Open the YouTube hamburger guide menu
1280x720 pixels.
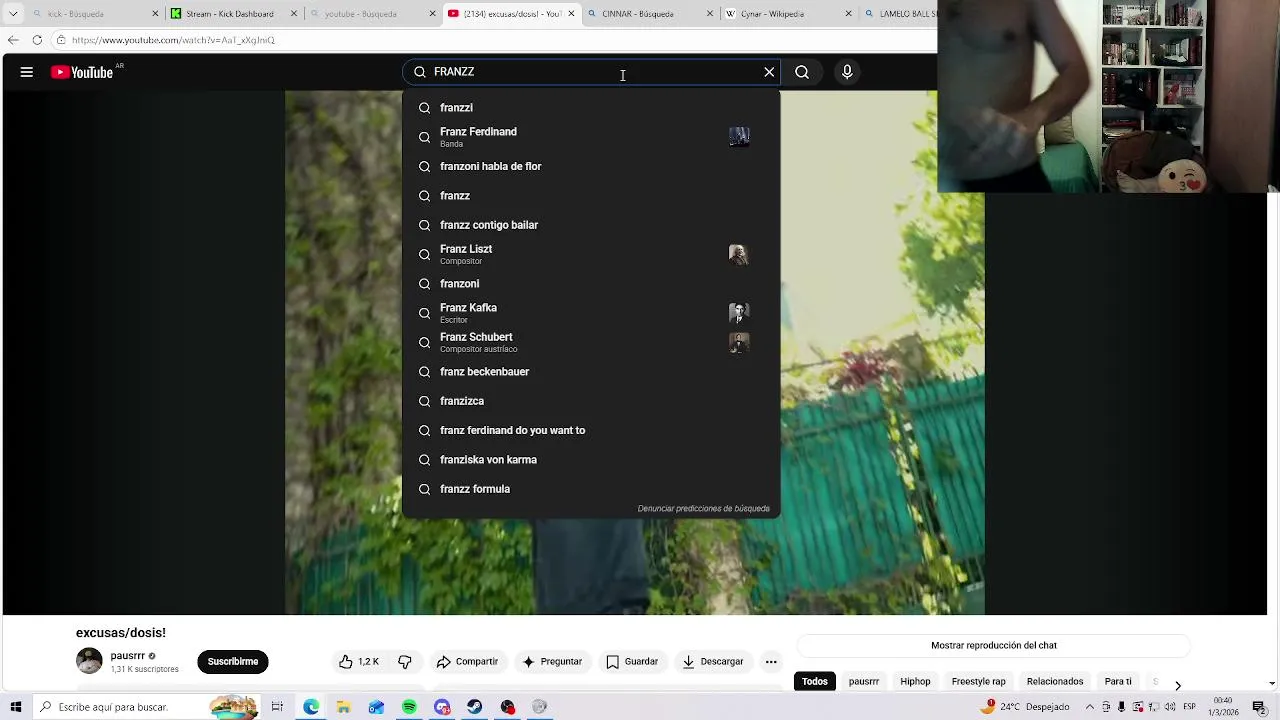(x=27, y=72)
